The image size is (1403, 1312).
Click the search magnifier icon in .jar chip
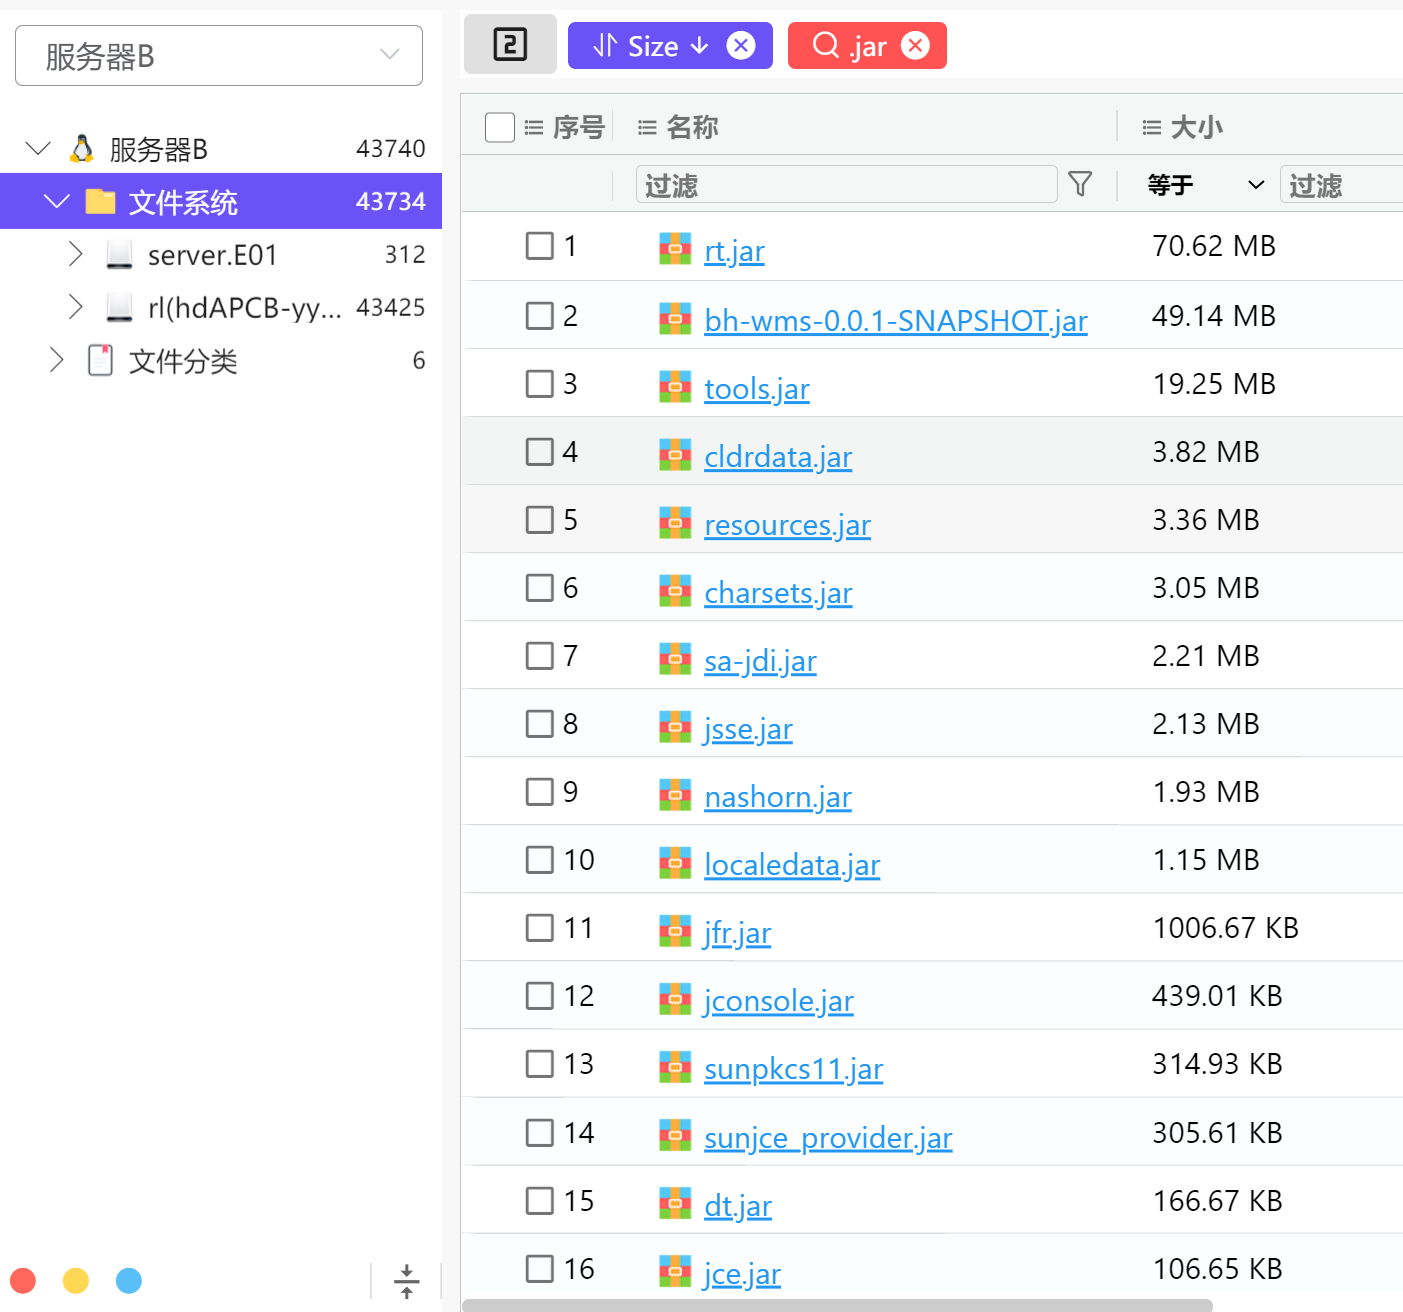point(826,46)
